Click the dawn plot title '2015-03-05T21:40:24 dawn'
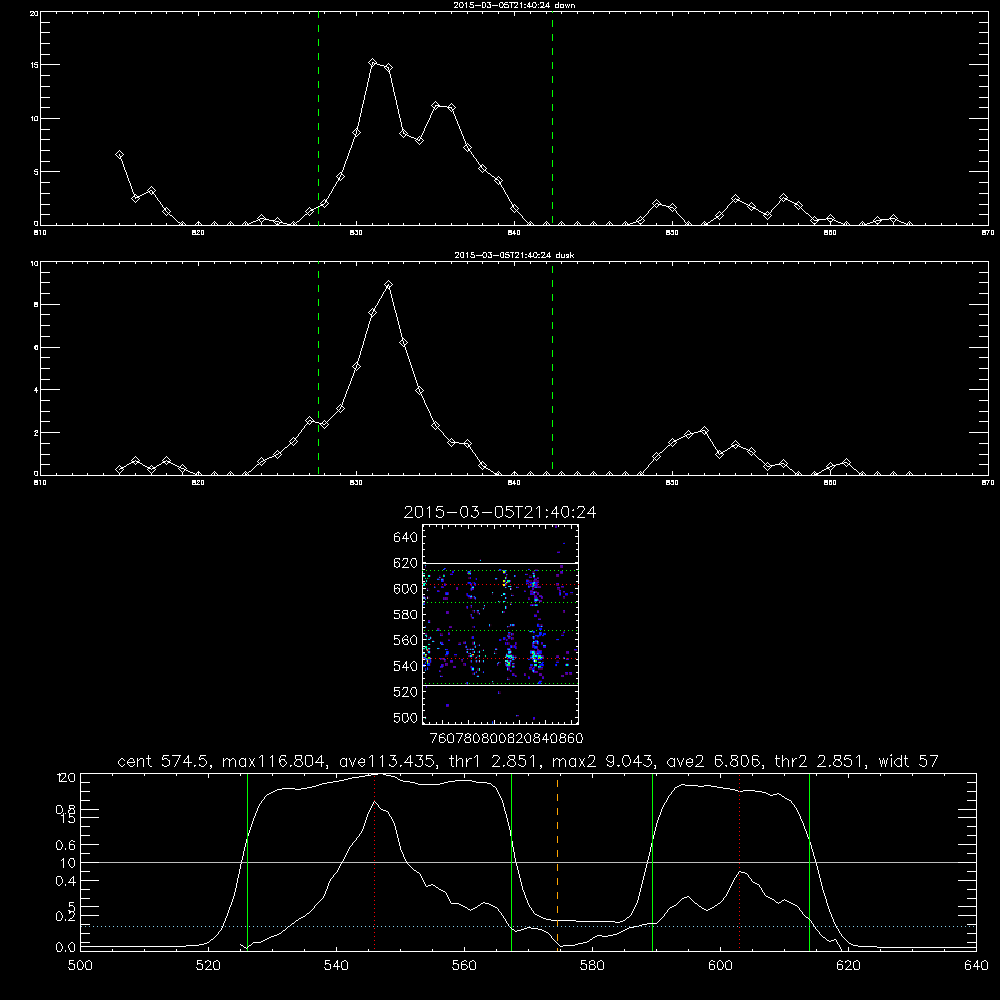 [514, 5]
